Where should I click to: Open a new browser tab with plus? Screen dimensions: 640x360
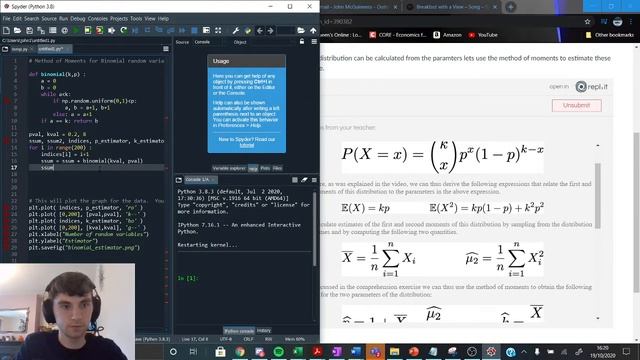pos(511,7)
